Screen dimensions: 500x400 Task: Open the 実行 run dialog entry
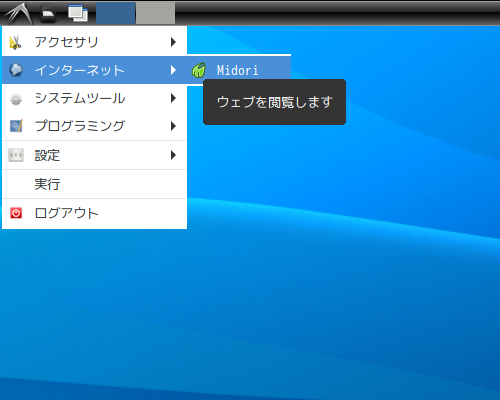(94, 184)
